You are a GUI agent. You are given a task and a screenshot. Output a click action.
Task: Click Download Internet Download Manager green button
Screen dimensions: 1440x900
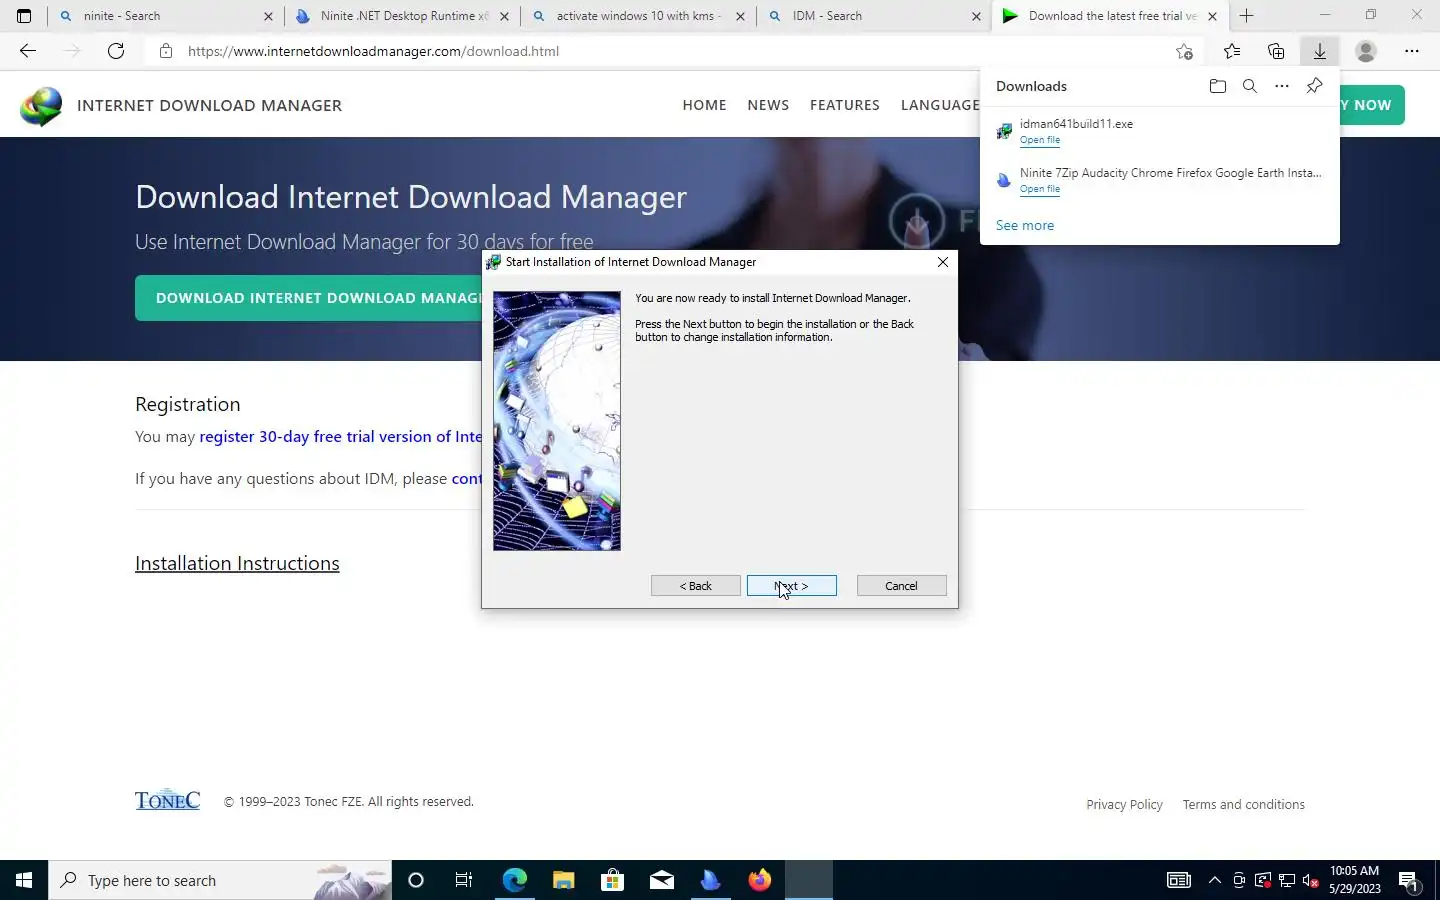click(x=308, y=298)
